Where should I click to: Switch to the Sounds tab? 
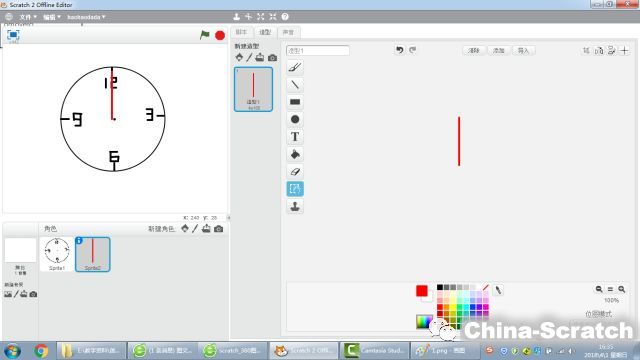tap(288, 32)
